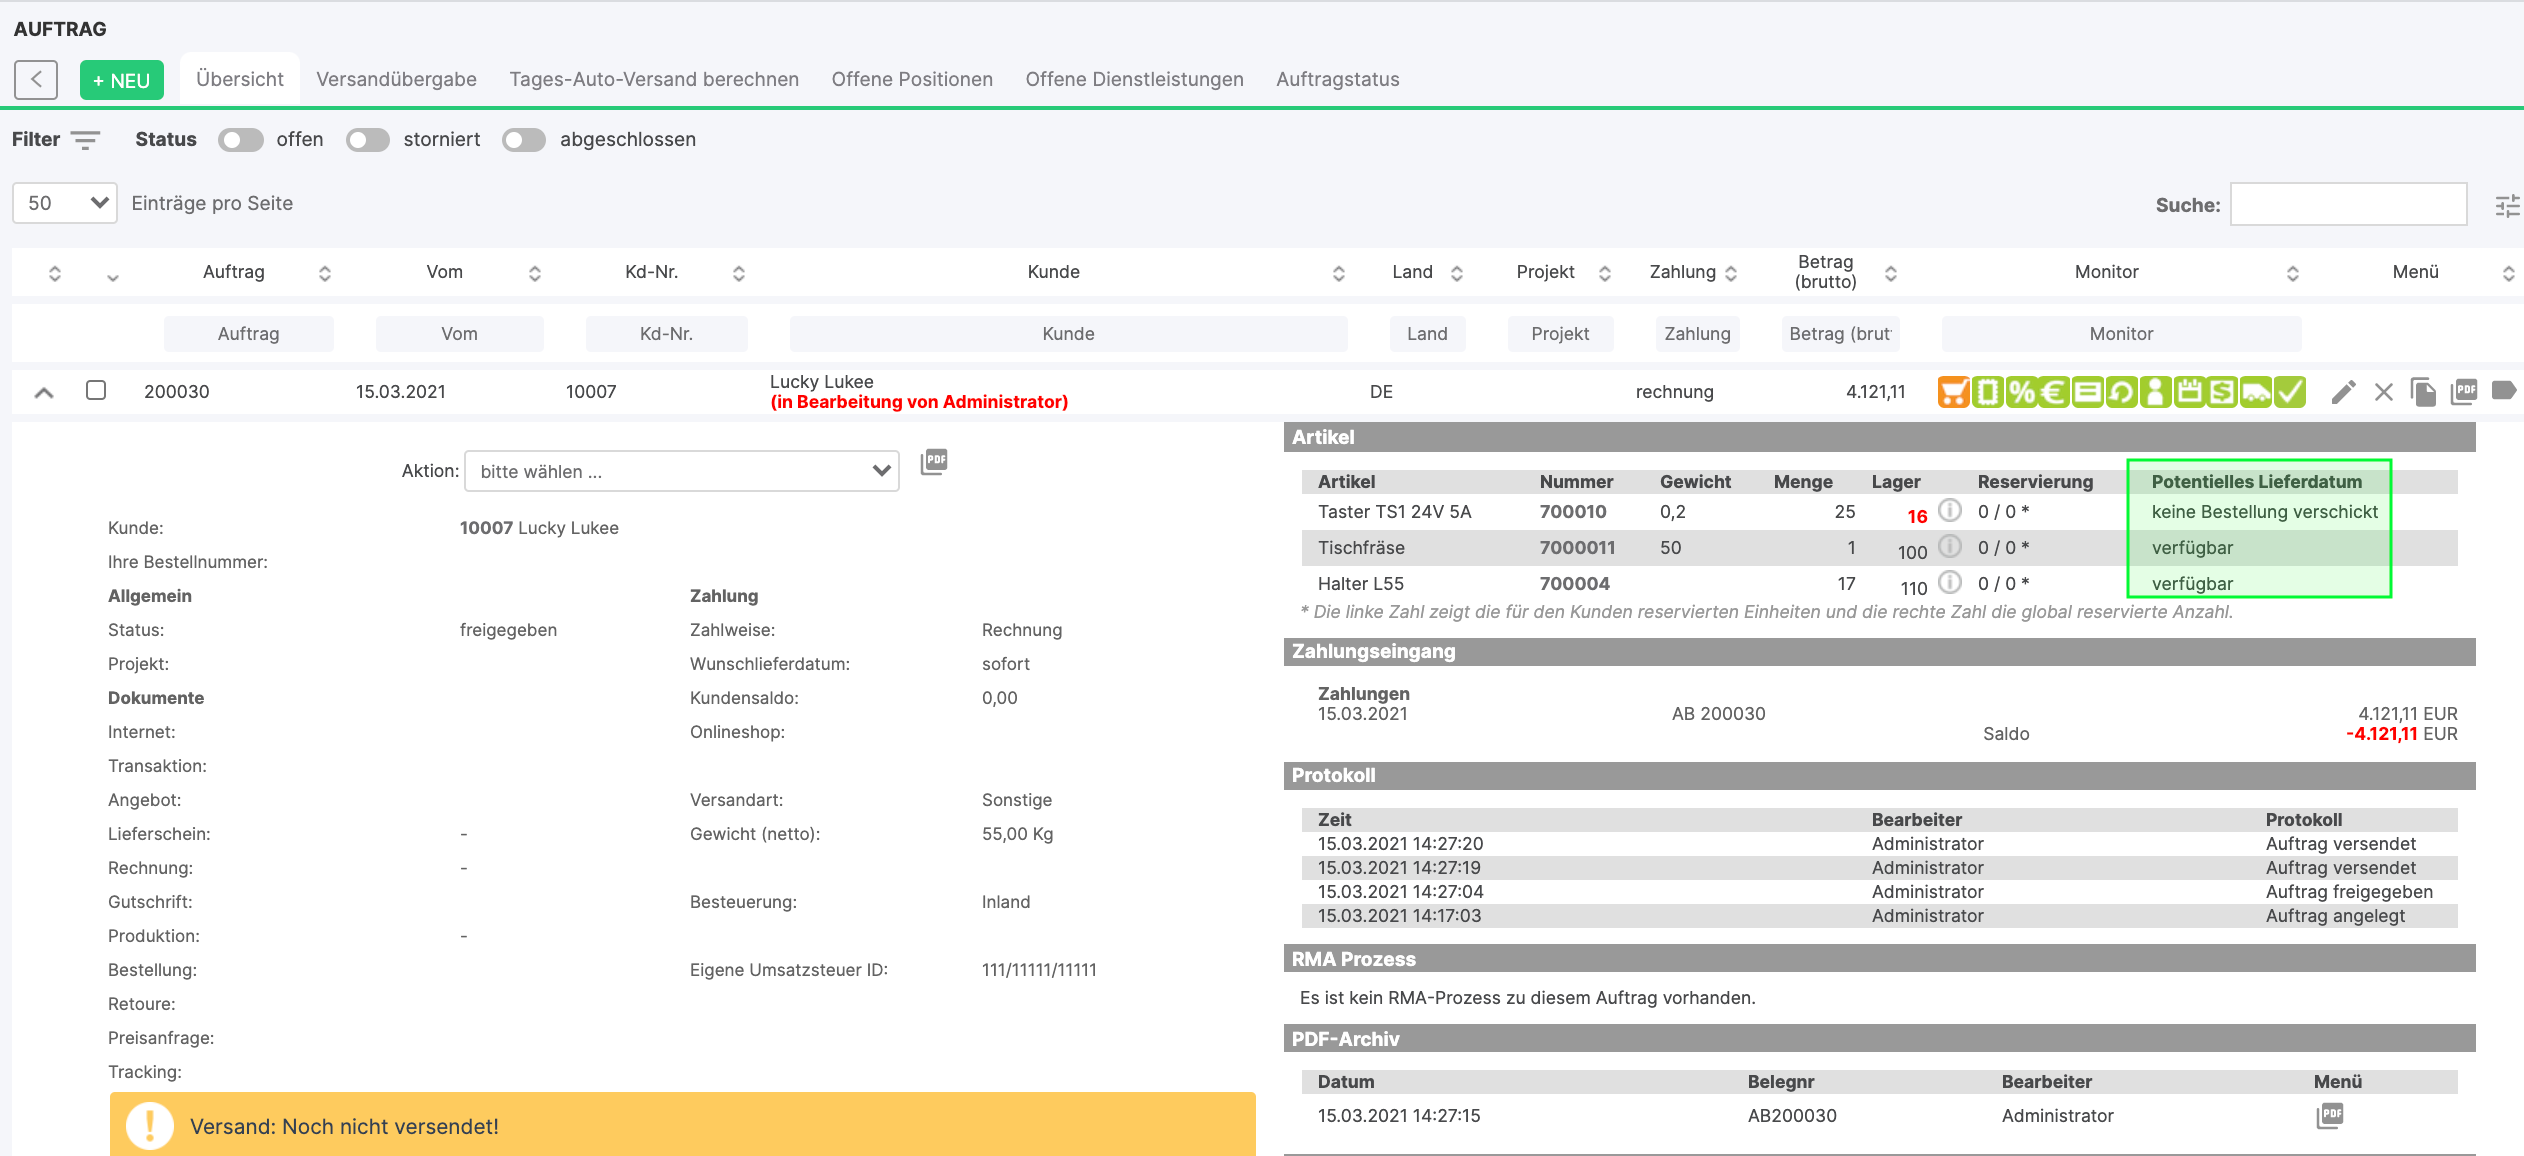Open the entries per page dropdown
Viewport: 2524px width, 1156px height.
65,203
